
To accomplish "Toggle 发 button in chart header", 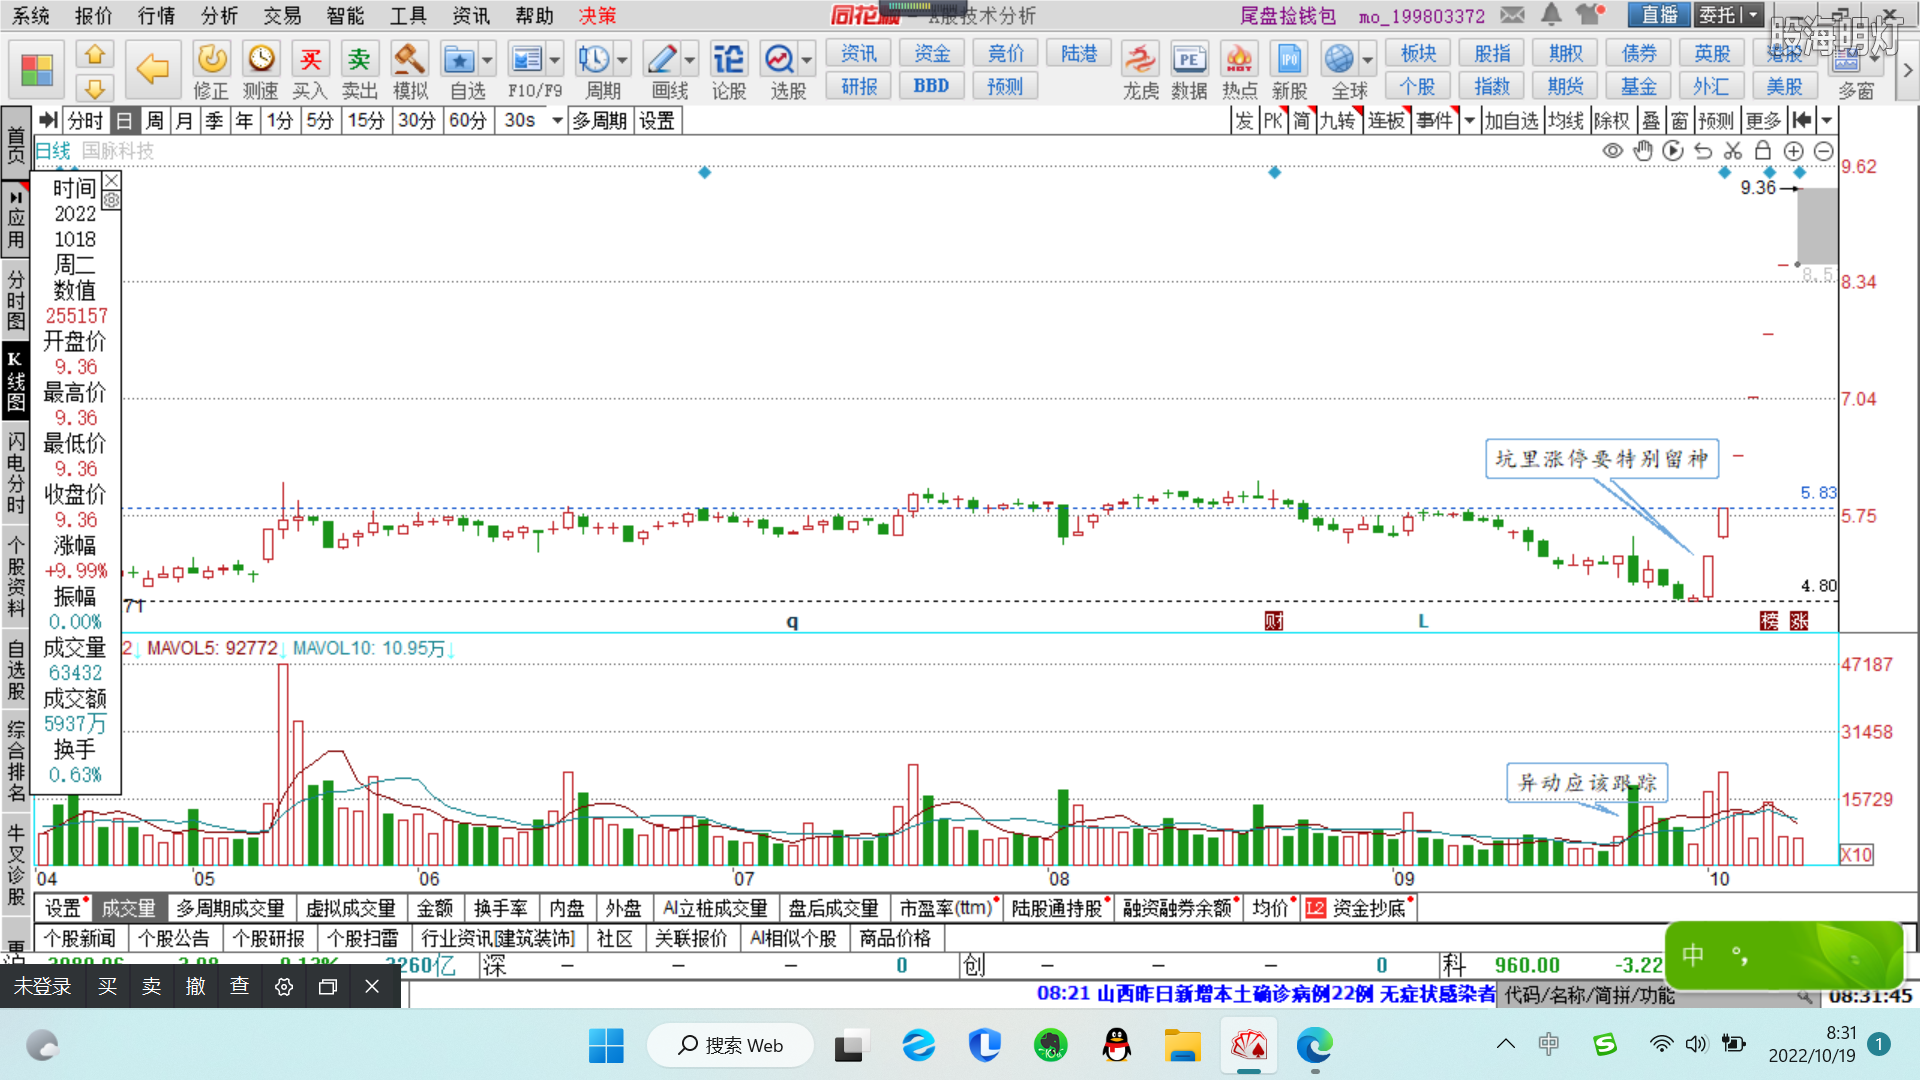I will tap(1244, 121).
